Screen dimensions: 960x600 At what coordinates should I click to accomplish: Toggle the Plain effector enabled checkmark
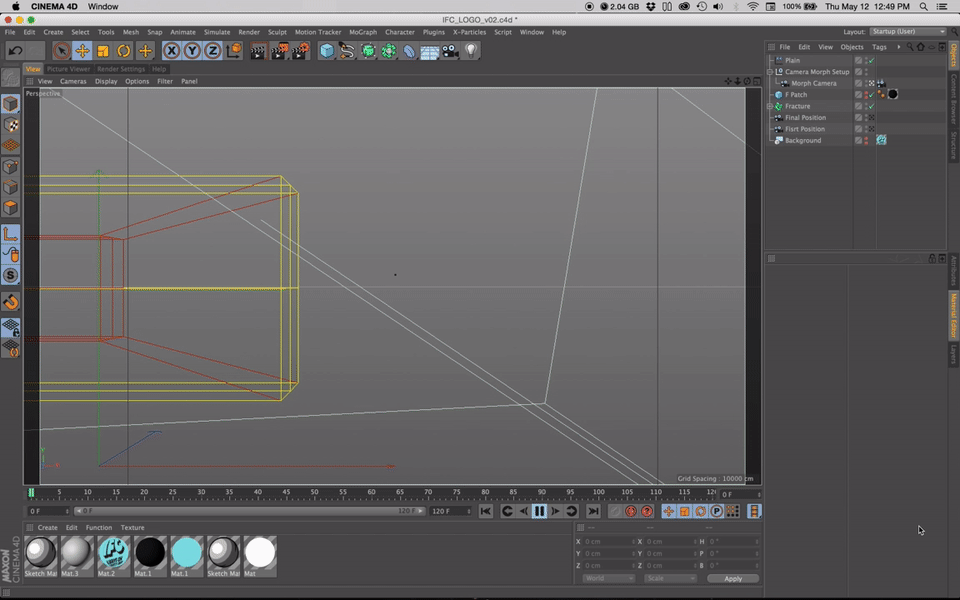871,61
